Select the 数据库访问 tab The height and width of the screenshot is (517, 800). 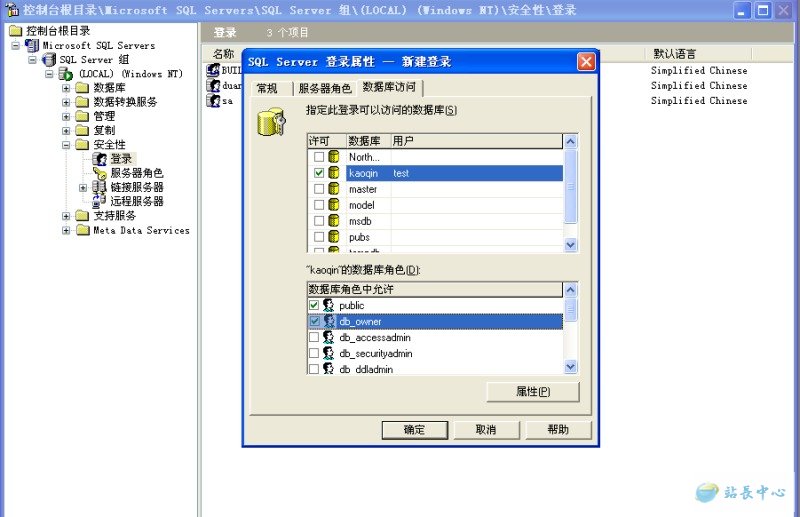[390, 87]
